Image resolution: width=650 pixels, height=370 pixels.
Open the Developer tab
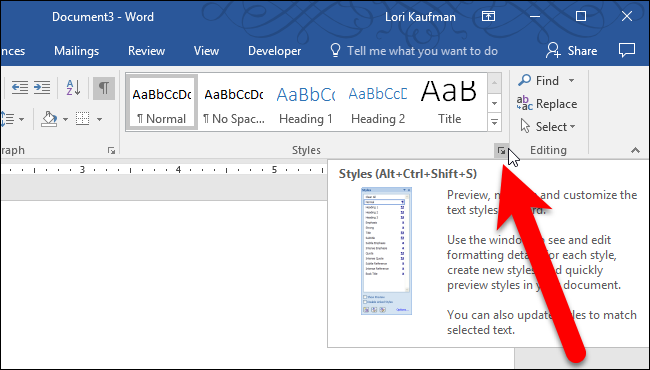pyautogui.click(x=274, y=51)
